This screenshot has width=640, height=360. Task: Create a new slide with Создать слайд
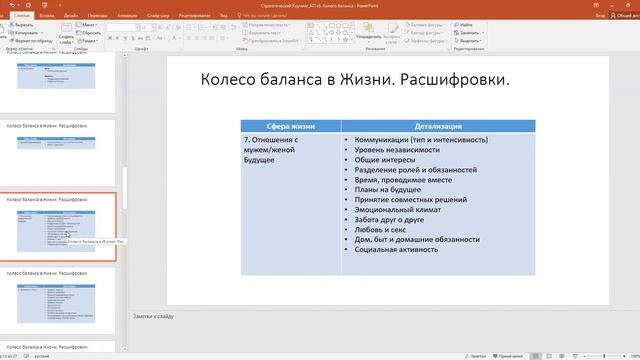tap(66, 34)
